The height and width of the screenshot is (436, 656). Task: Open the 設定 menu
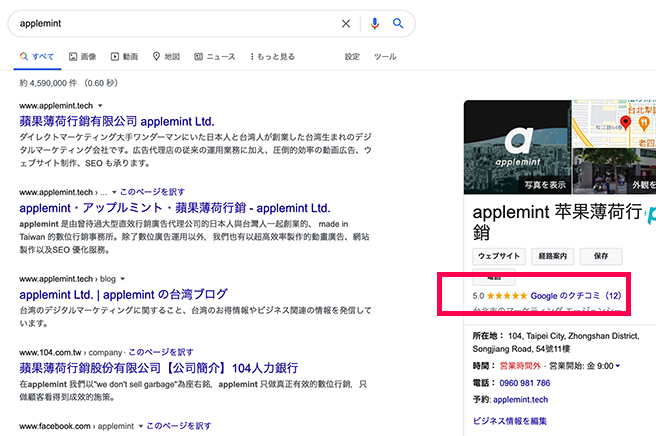[x=352, y=56]
